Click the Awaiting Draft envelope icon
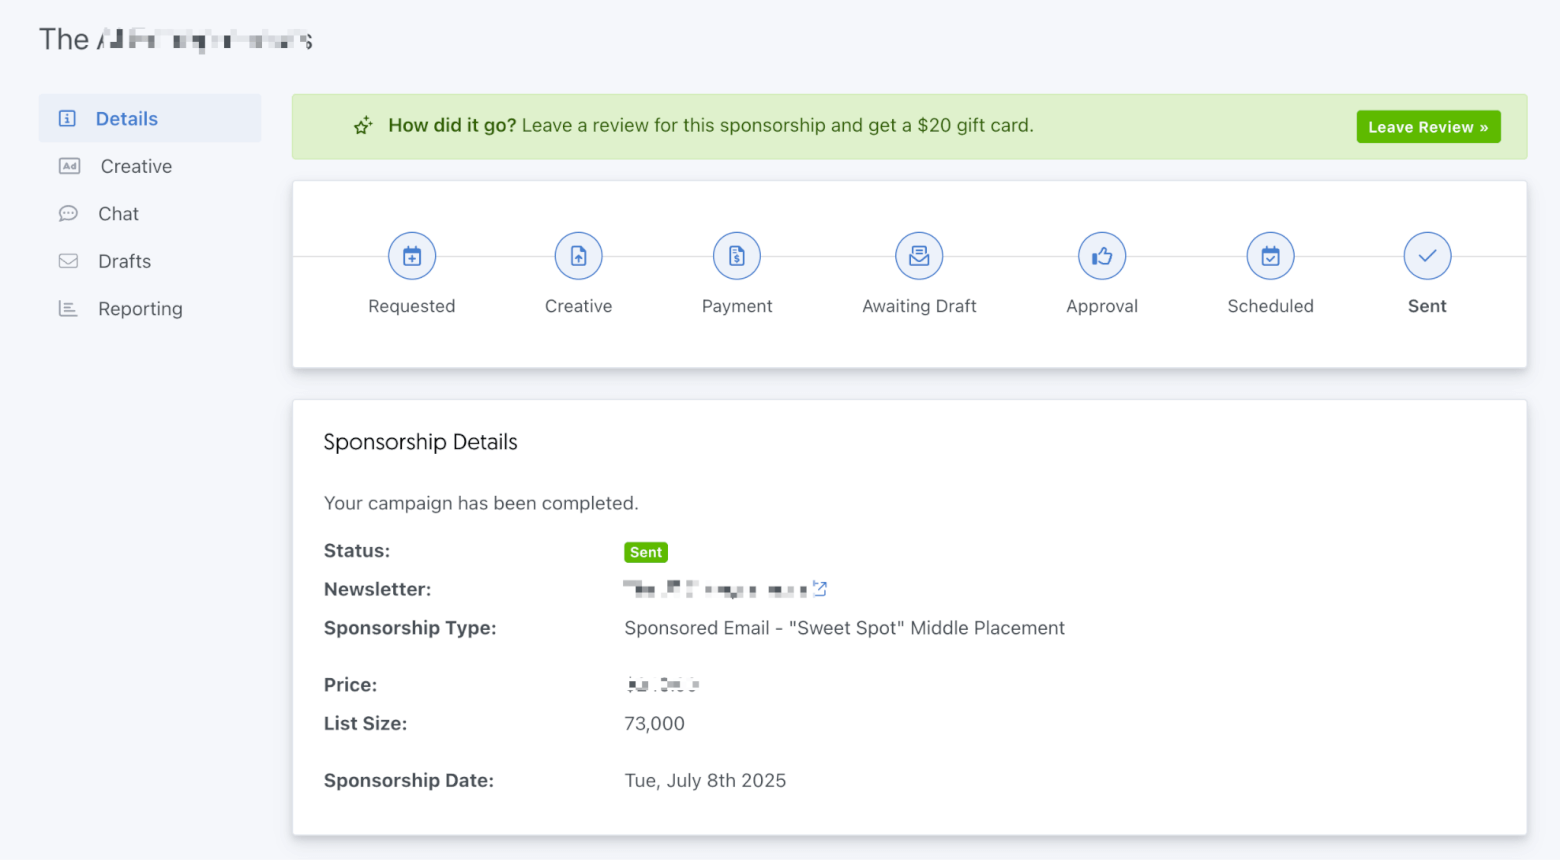The image size is (1560, 860). click(919, 257)
